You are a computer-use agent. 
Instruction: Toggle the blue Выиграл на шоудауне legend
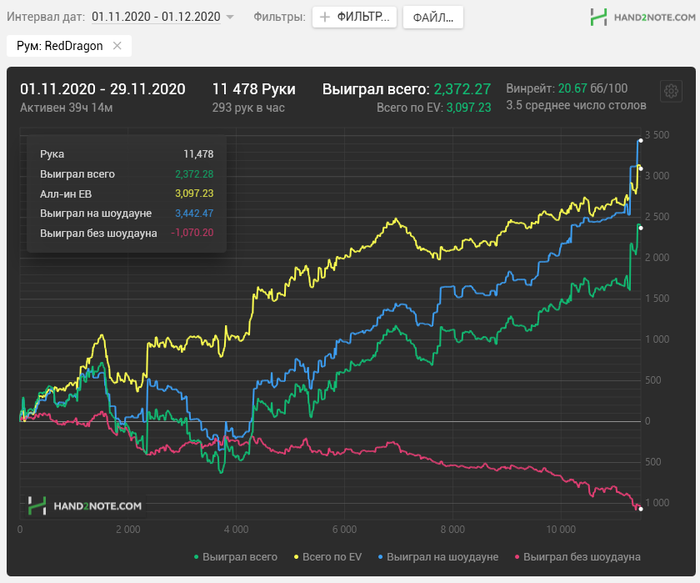coord(438,557)
